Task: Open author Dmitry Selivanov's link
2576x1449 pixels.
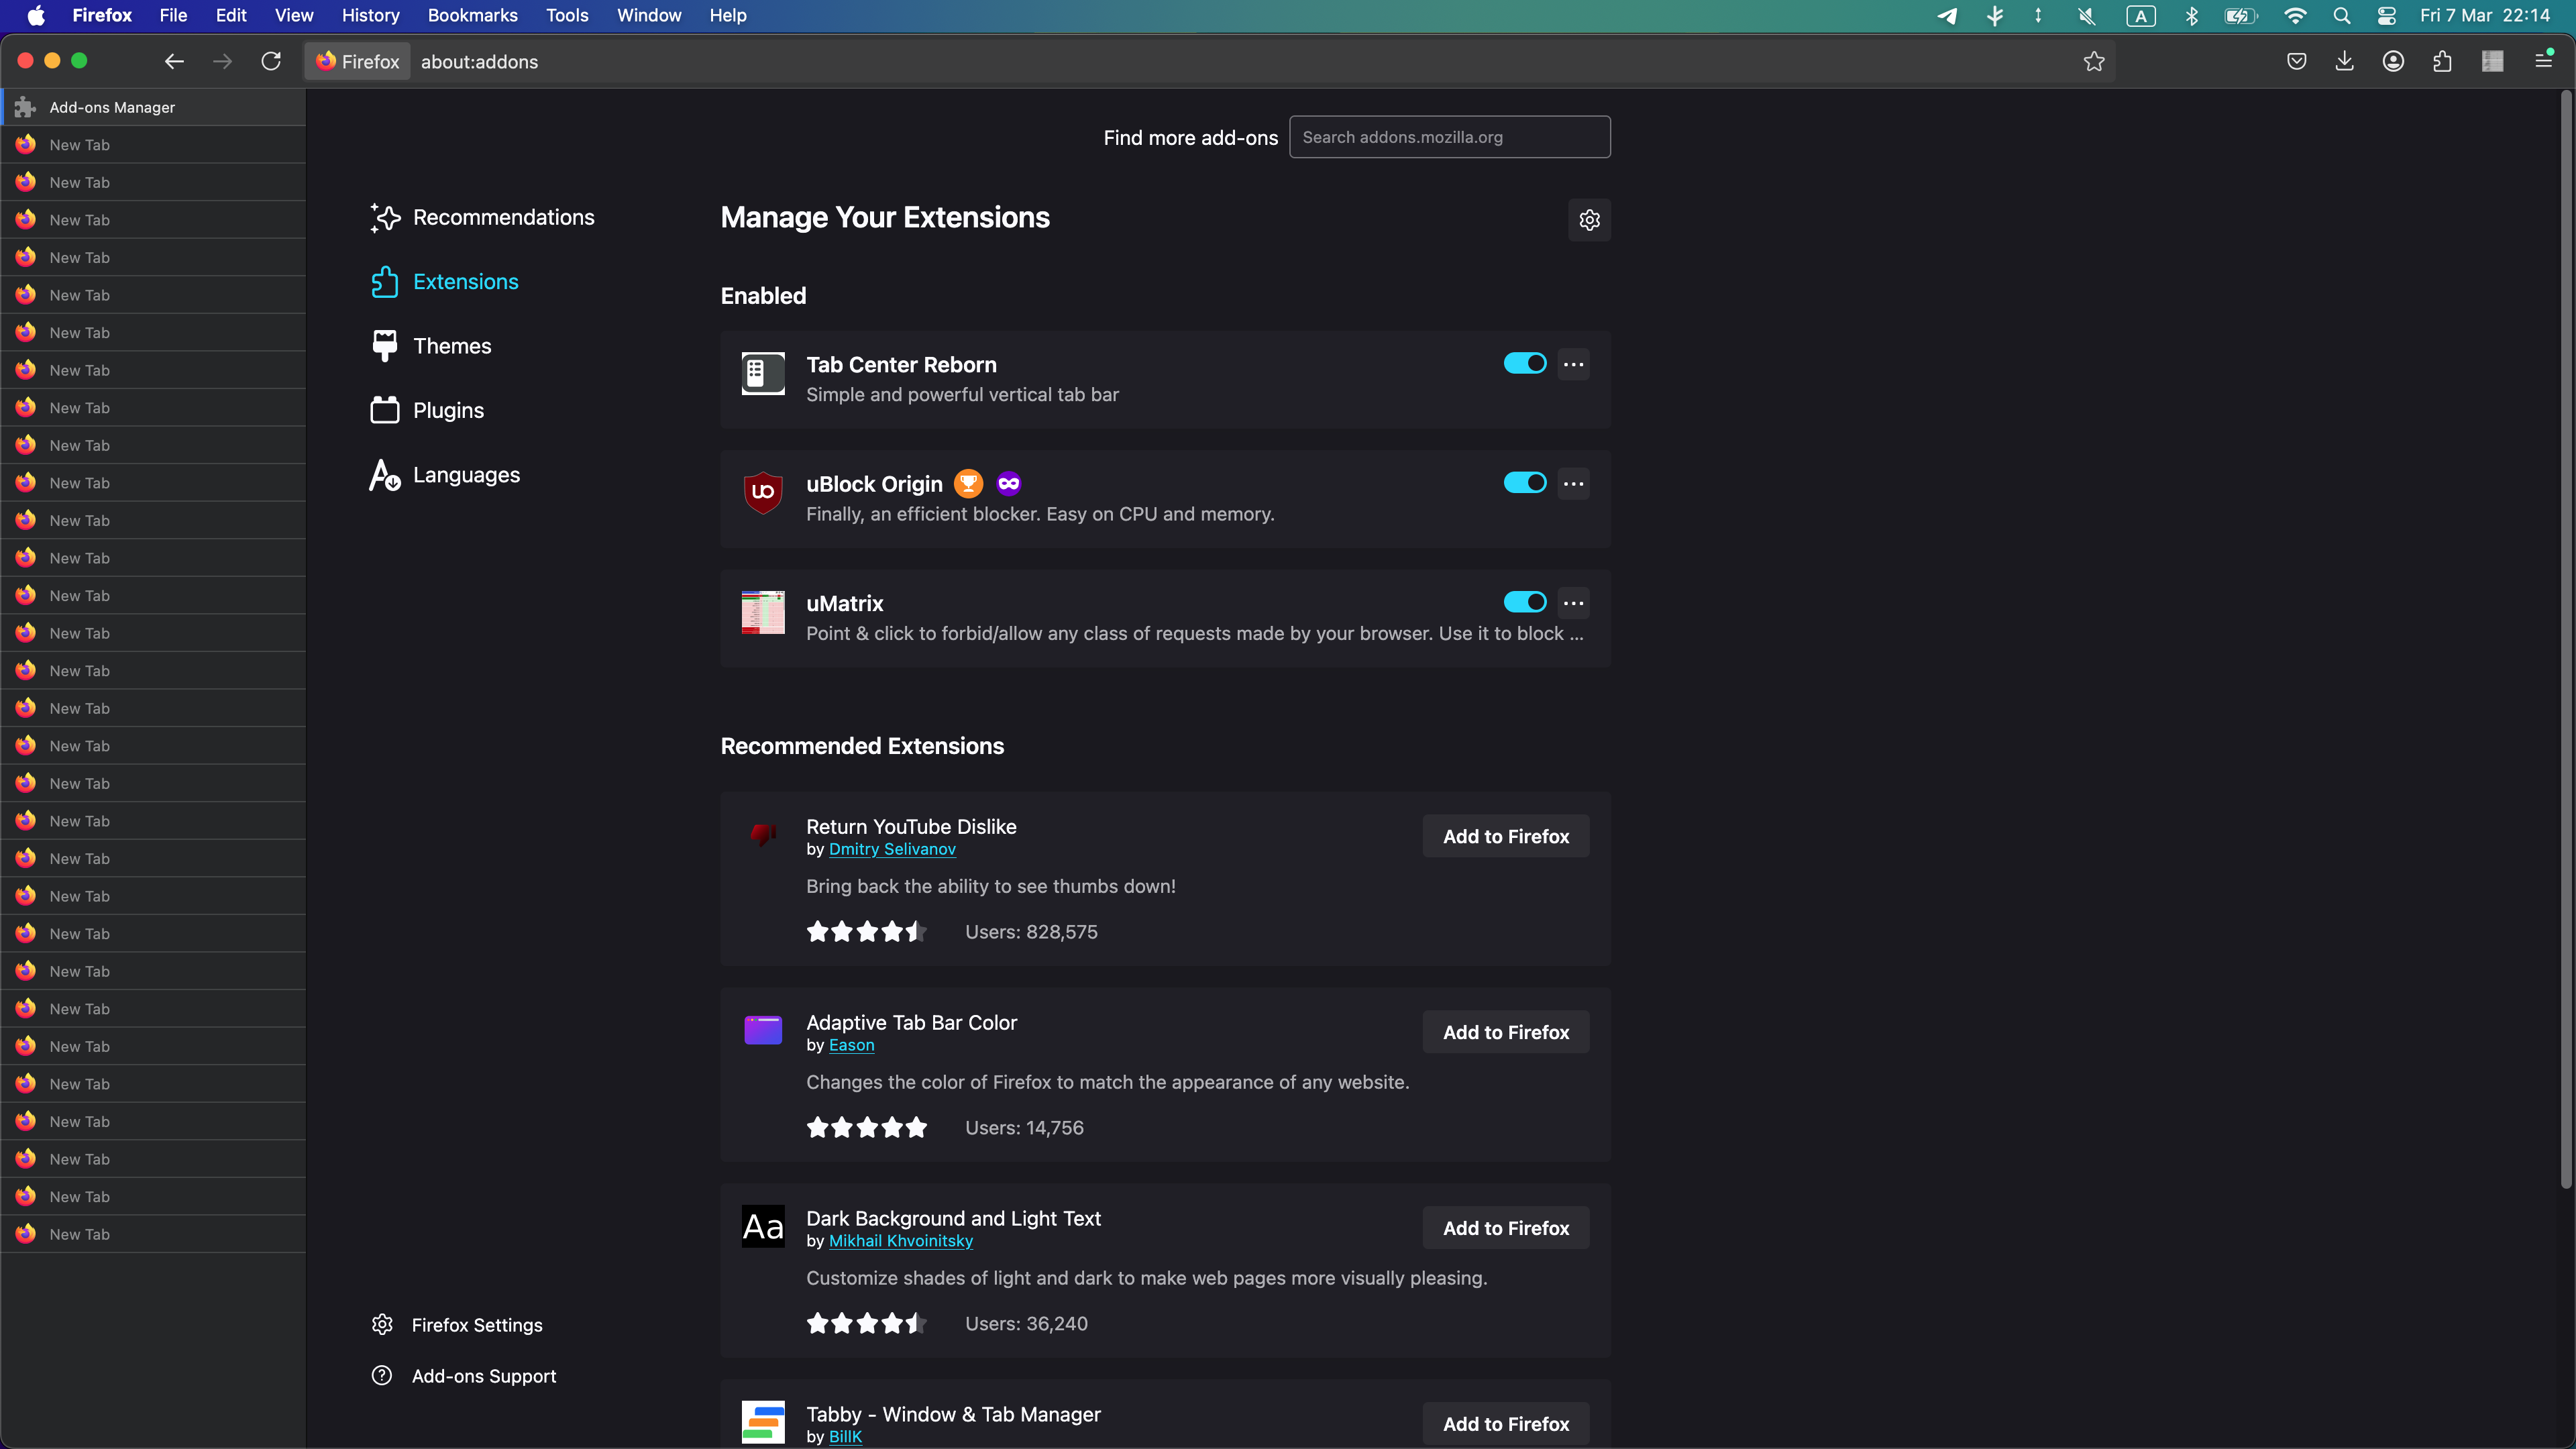Action: [x=892, y=849]
